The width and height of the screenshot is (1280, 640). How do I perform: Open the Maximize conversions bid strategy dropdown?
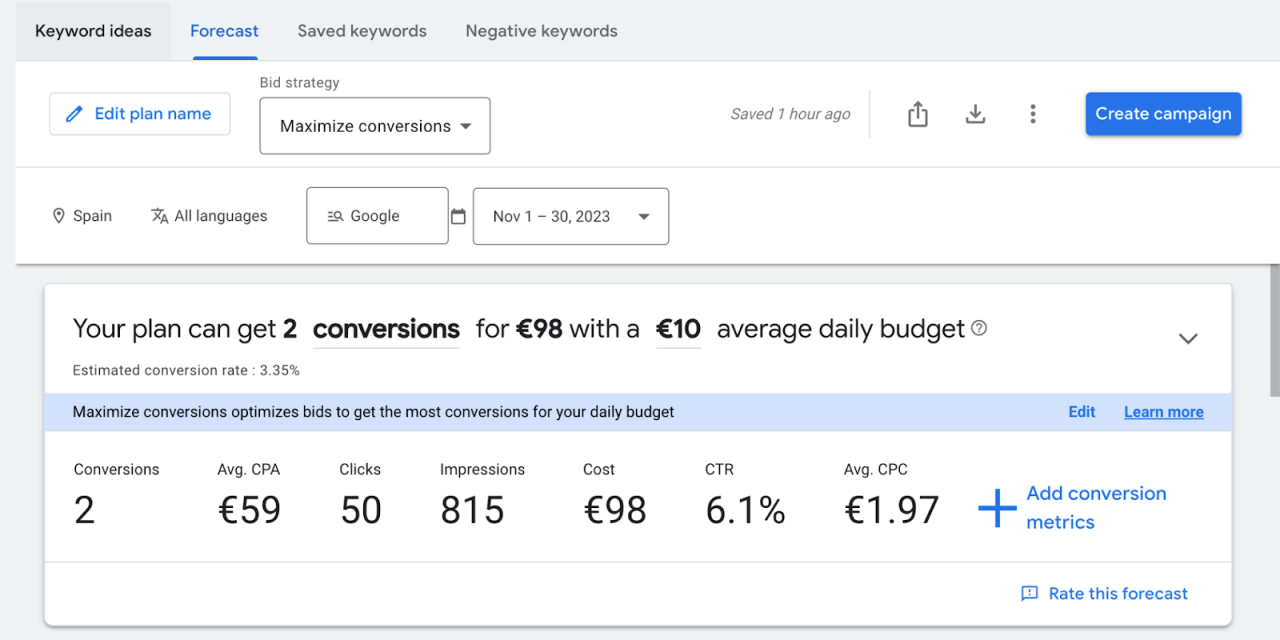[x=374, y=126]
